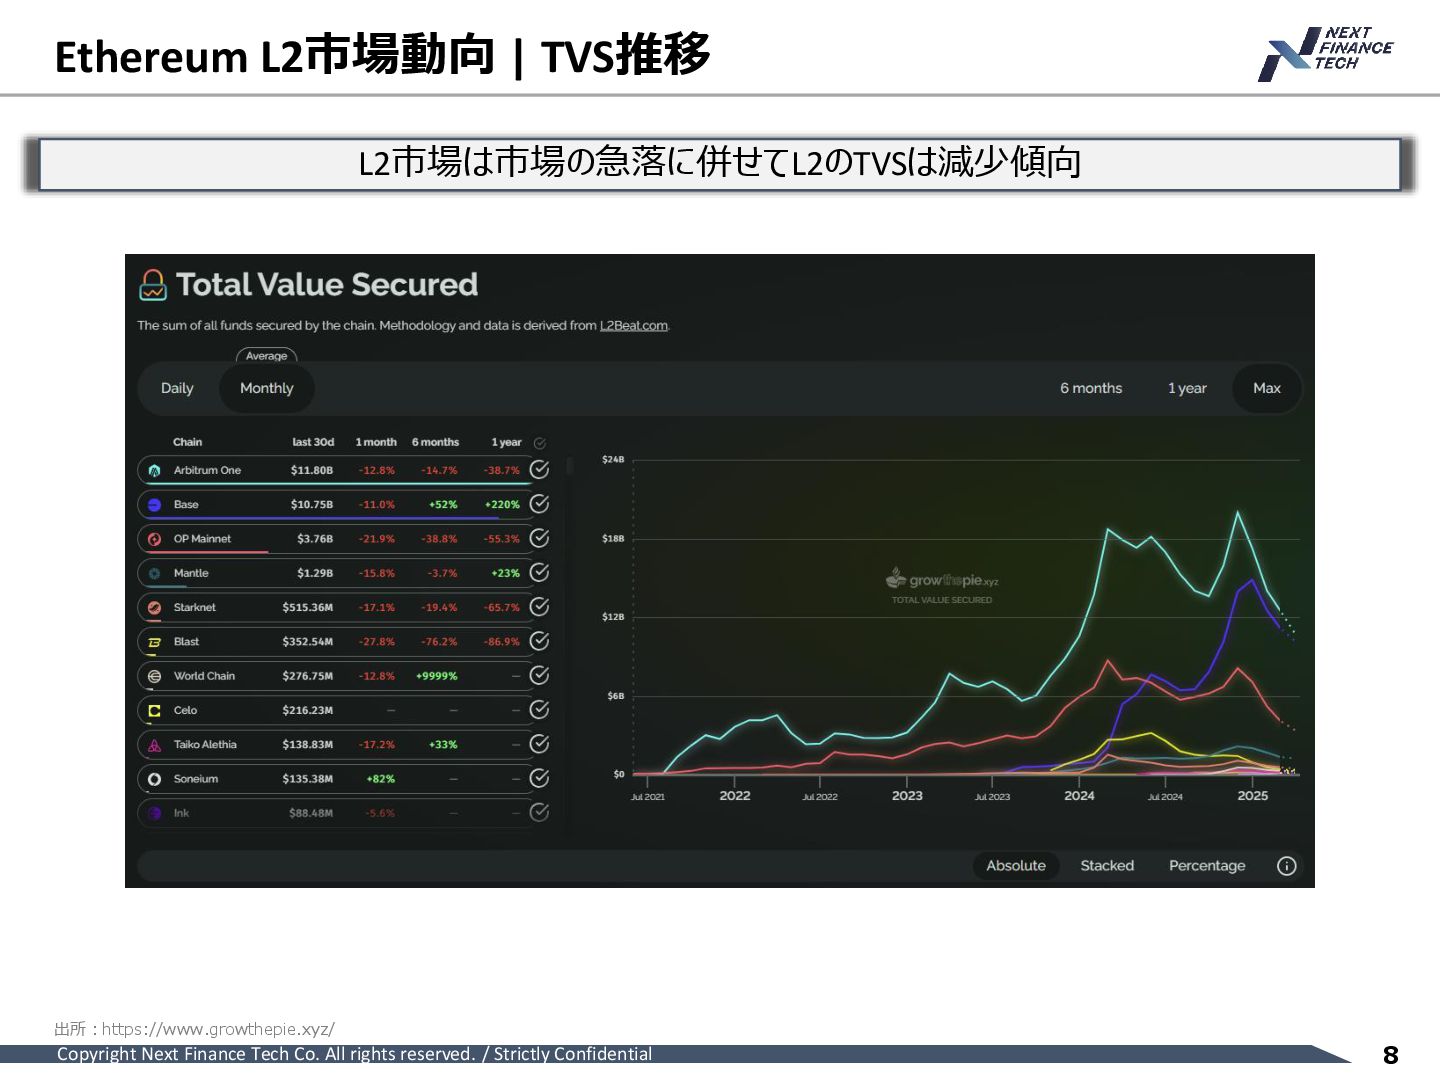The height and width of the screenshot is (1080, 1440).
Task: Open the L2Beat.com link
Action: pyautogui.click(x=634, y=326)
